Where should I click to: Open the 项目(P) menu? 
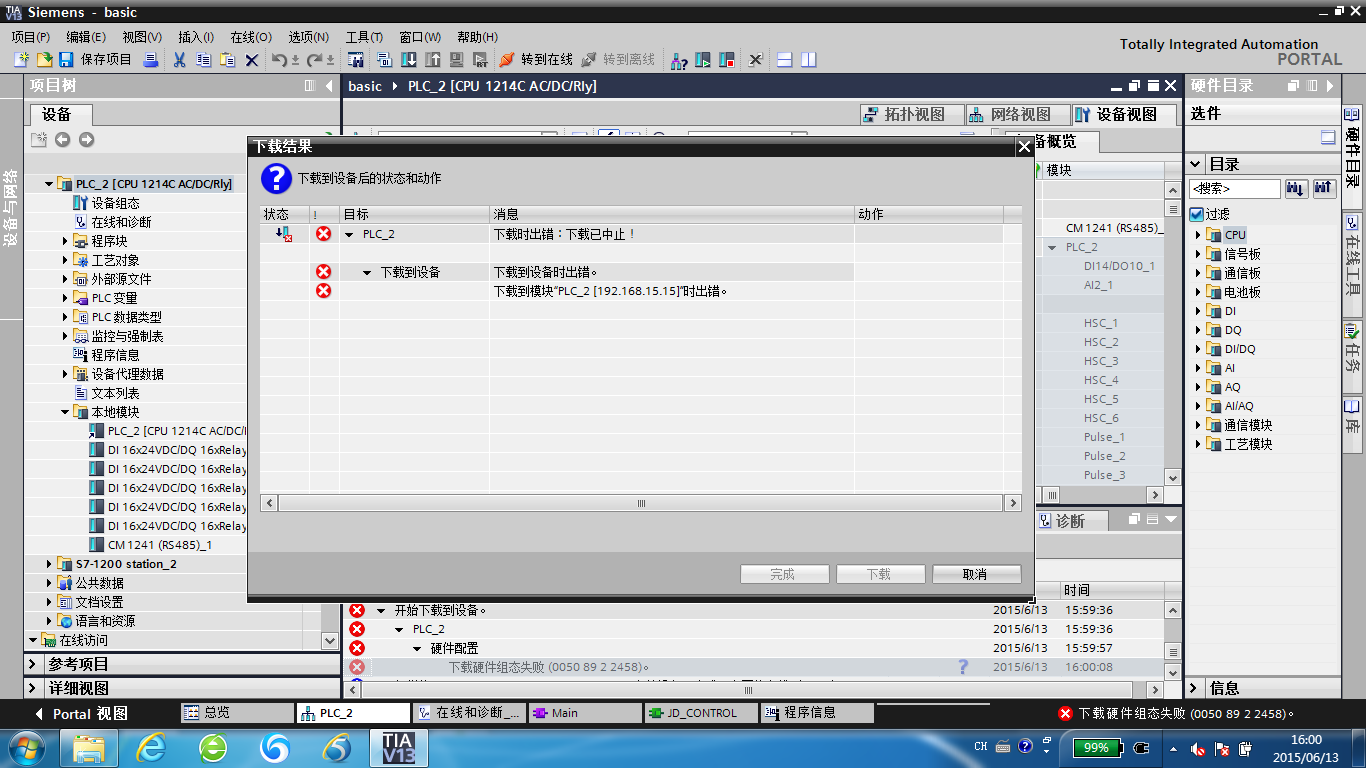coord(30,37)
